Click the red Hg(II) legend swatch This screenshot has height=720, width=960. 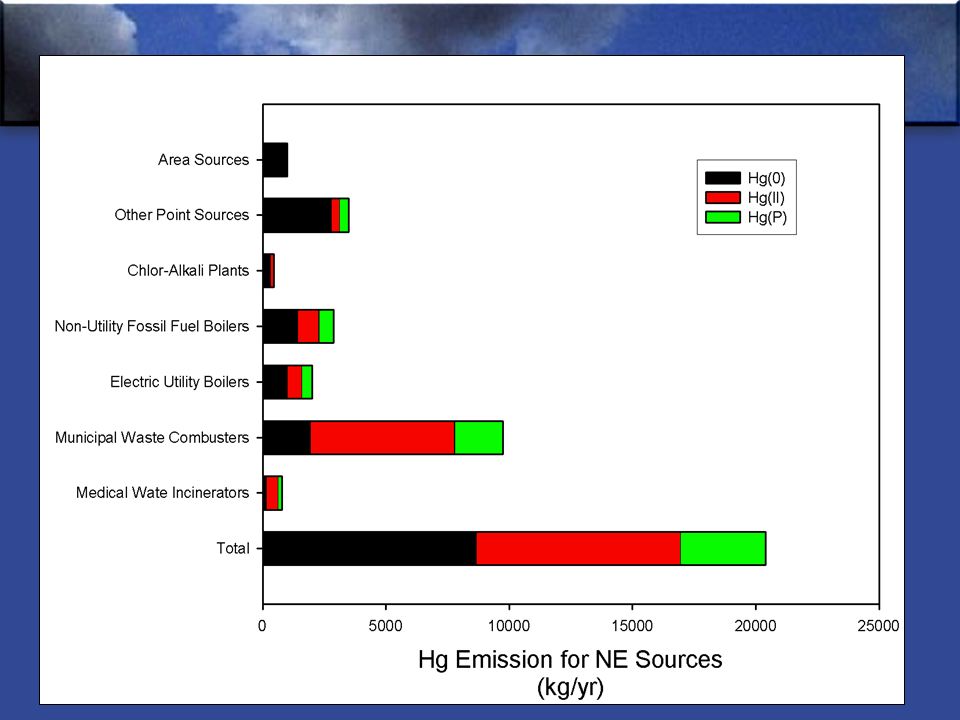click(x=722, y=197)
